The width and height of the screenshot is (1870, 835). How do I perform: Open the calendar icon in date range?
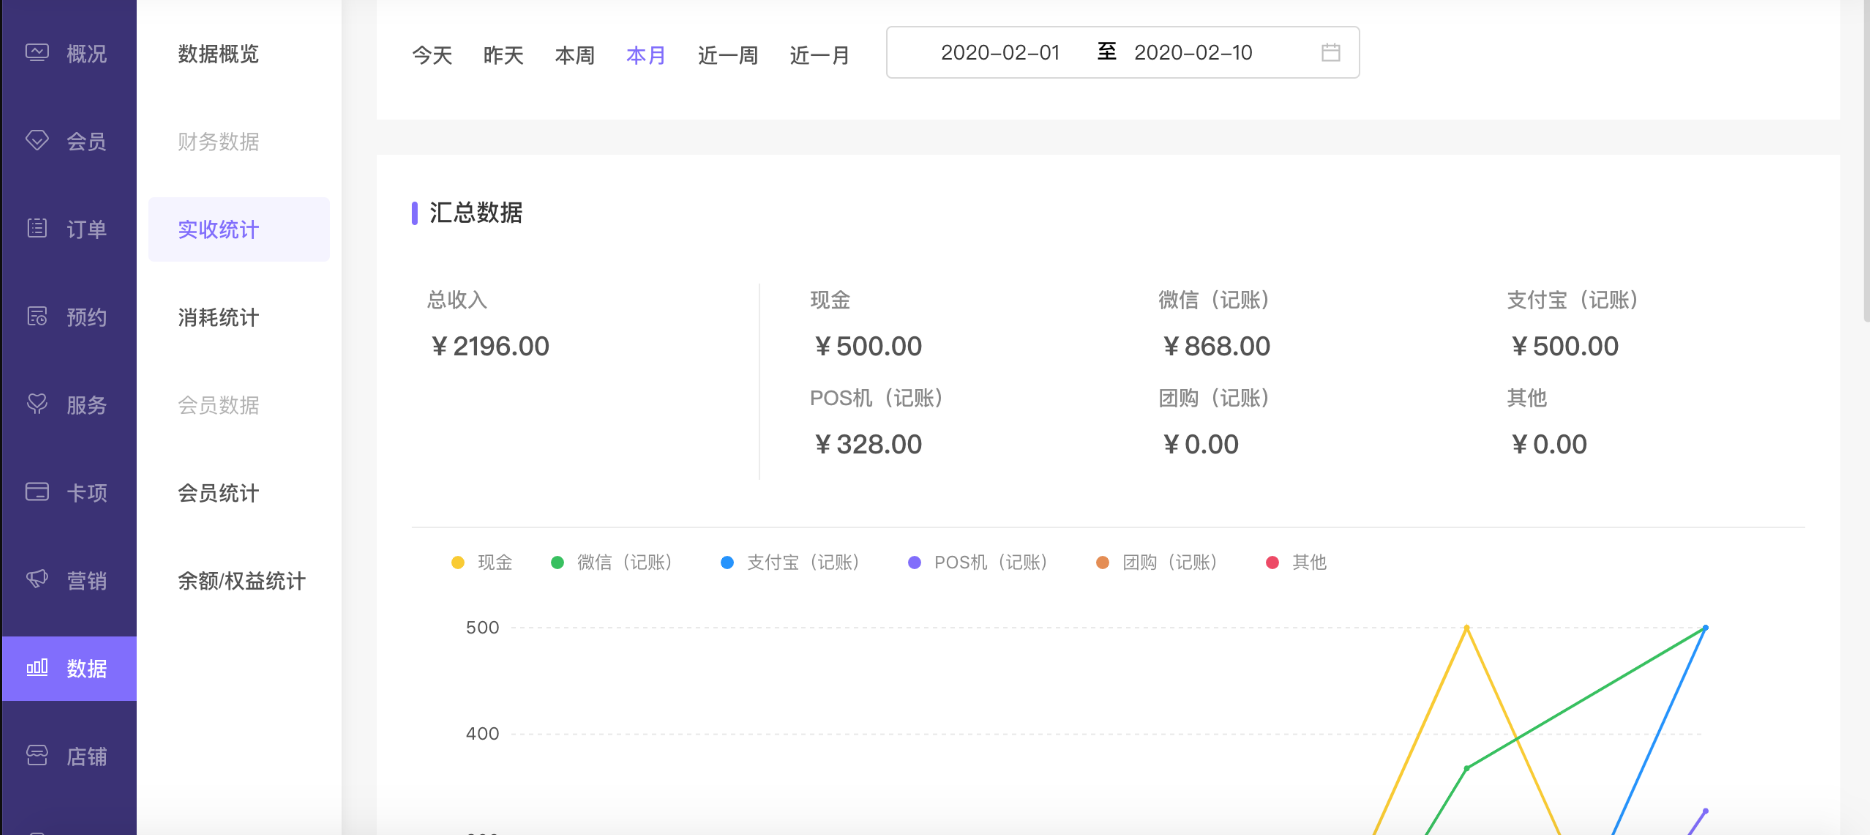(x=1330, y=52)
